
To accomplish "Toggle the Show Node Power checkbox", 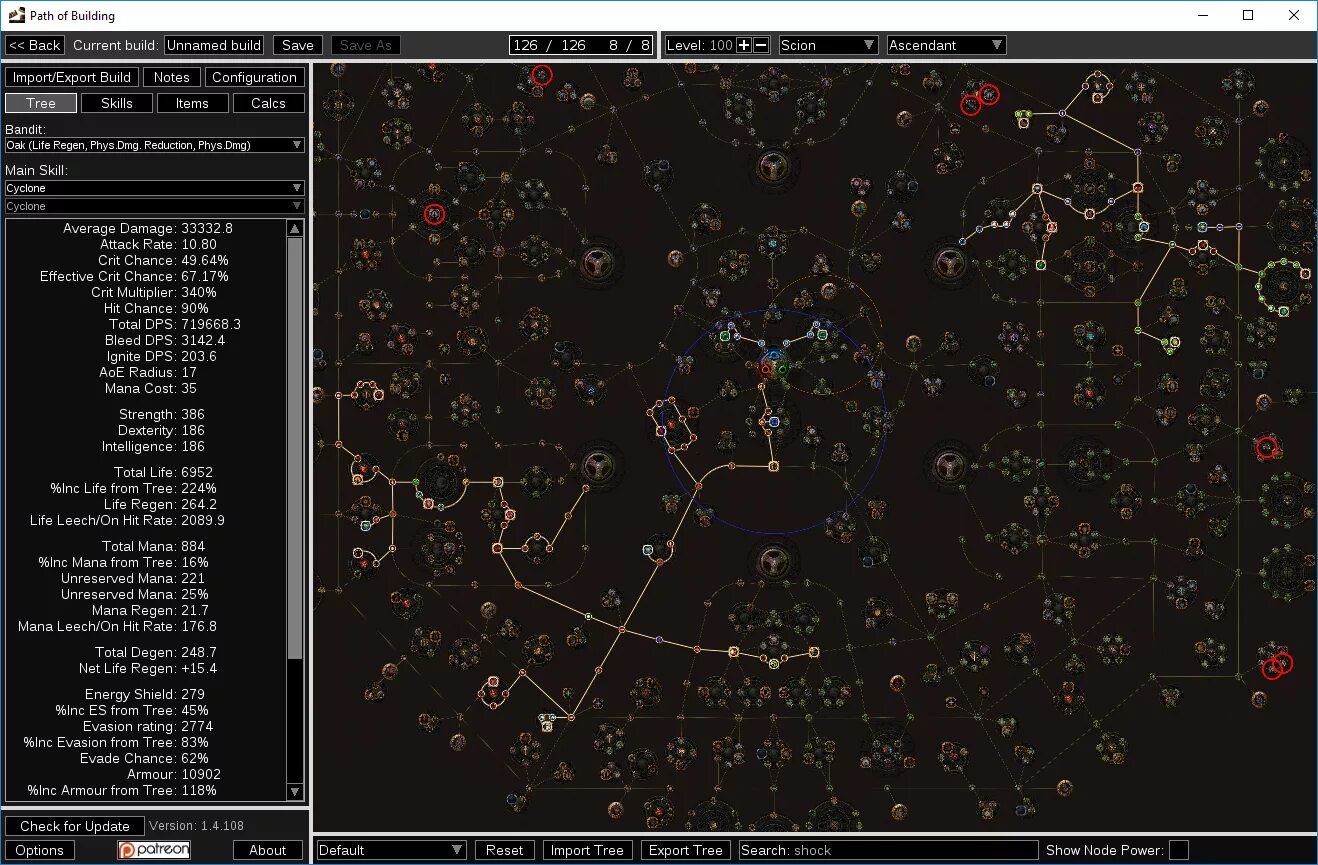I will pyautogui.click(x=1179, y=850).
